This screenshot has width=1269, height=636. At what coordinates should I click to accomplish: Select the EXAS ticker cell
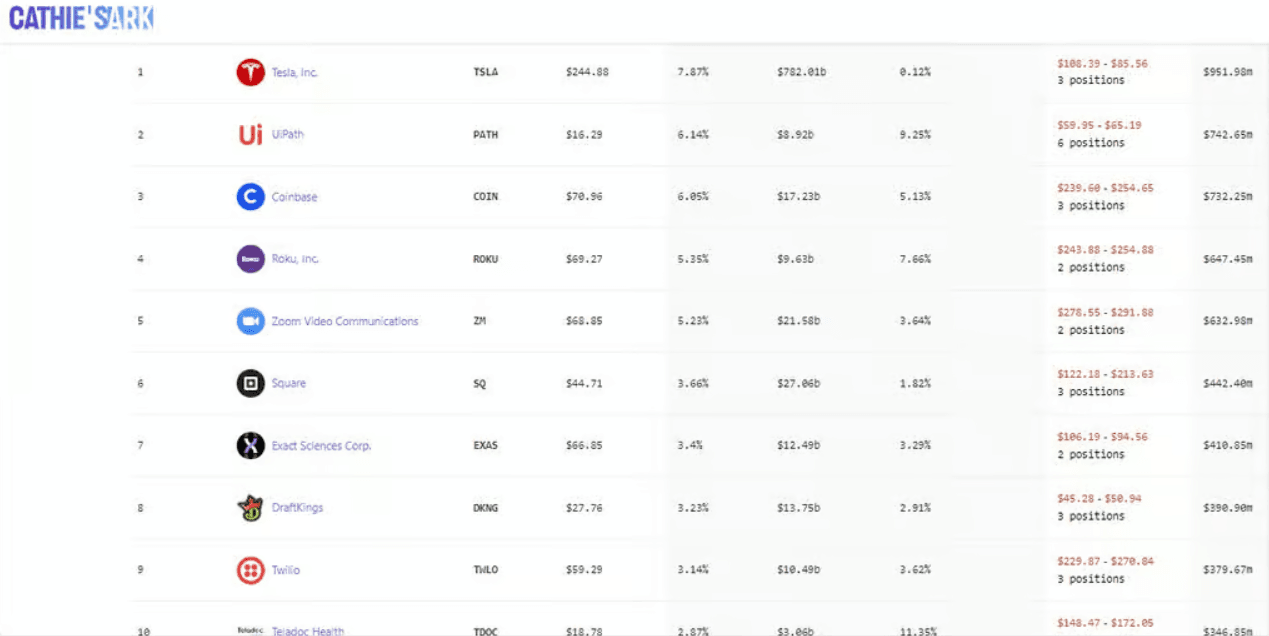(485, 446)
